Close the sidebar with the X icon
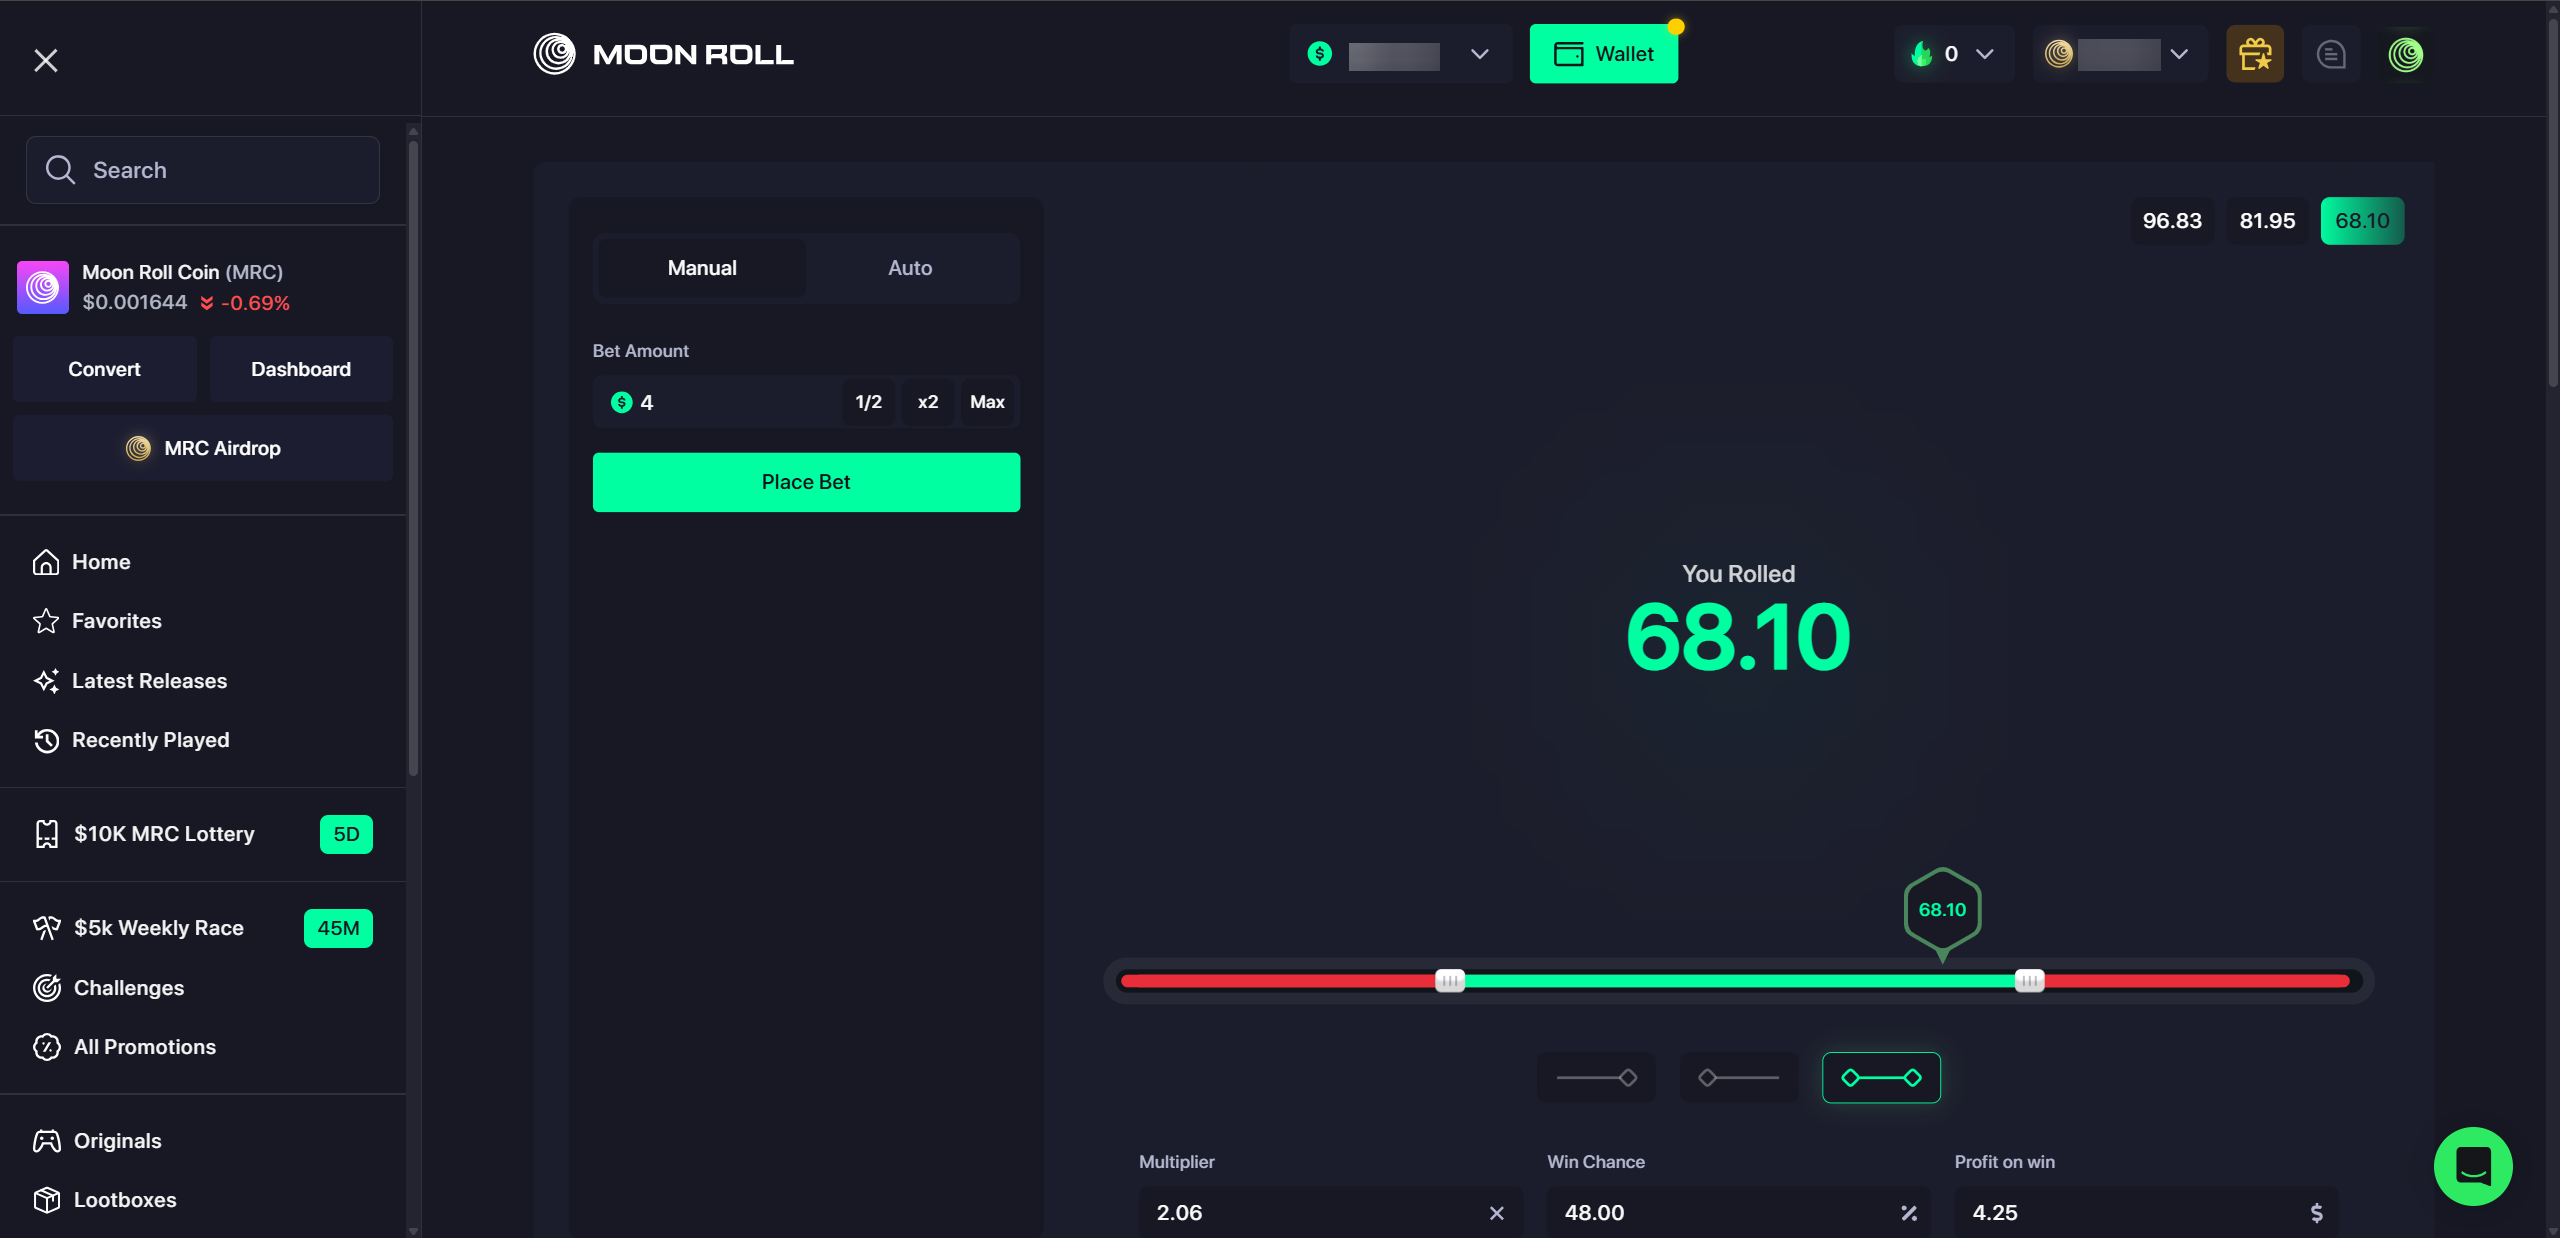The width and height of the screenshot is (2560, 1238). tap(46, 60)
